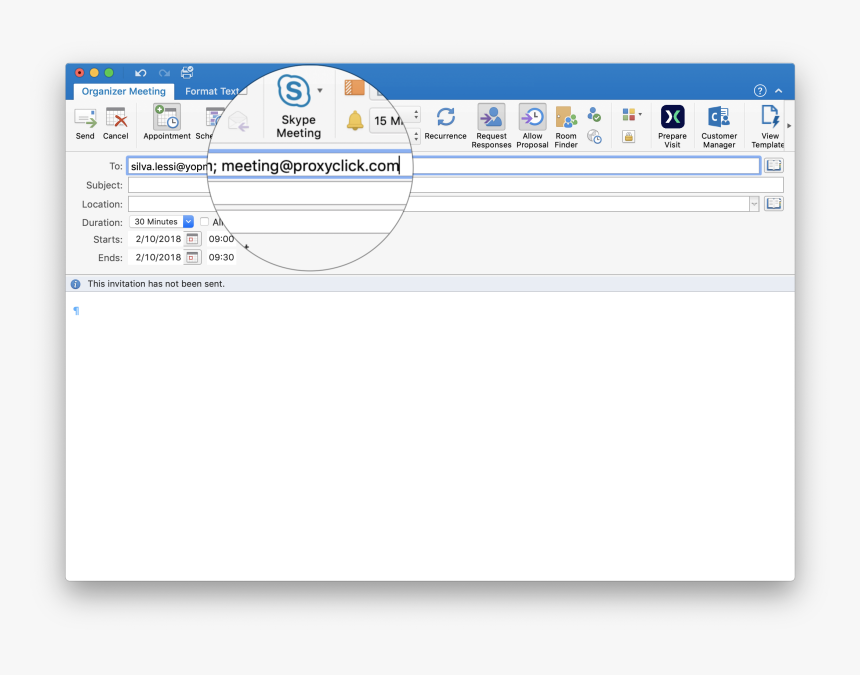Open Customer Manager add-in

(x=719, y=127)
